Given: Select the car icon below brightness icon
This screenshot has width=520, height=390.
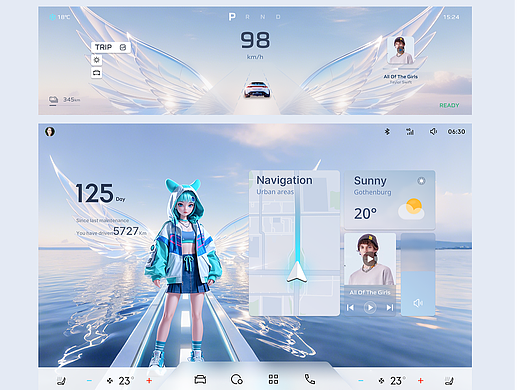Looking at the screenshot, I should click(x=97, y=73).
